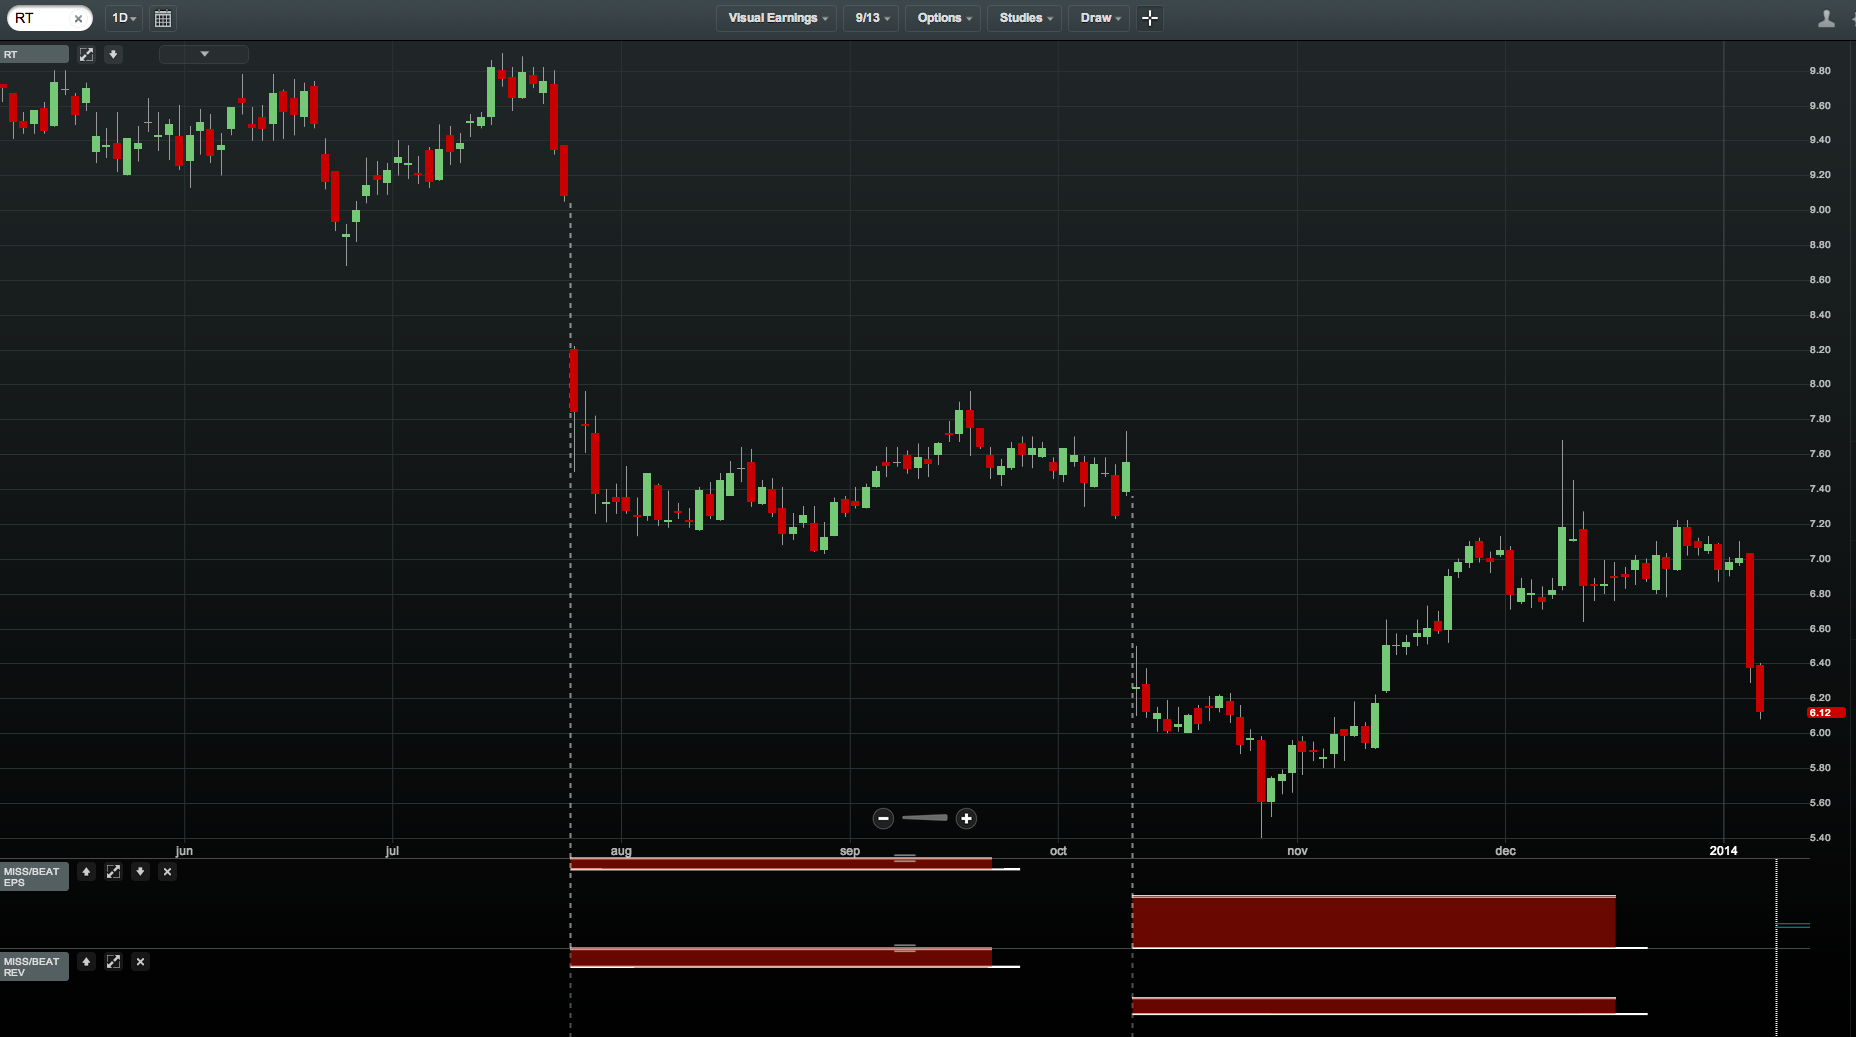Click the '2014' label on time axis
The image size is (1856, 1037).
point(1723,851)
